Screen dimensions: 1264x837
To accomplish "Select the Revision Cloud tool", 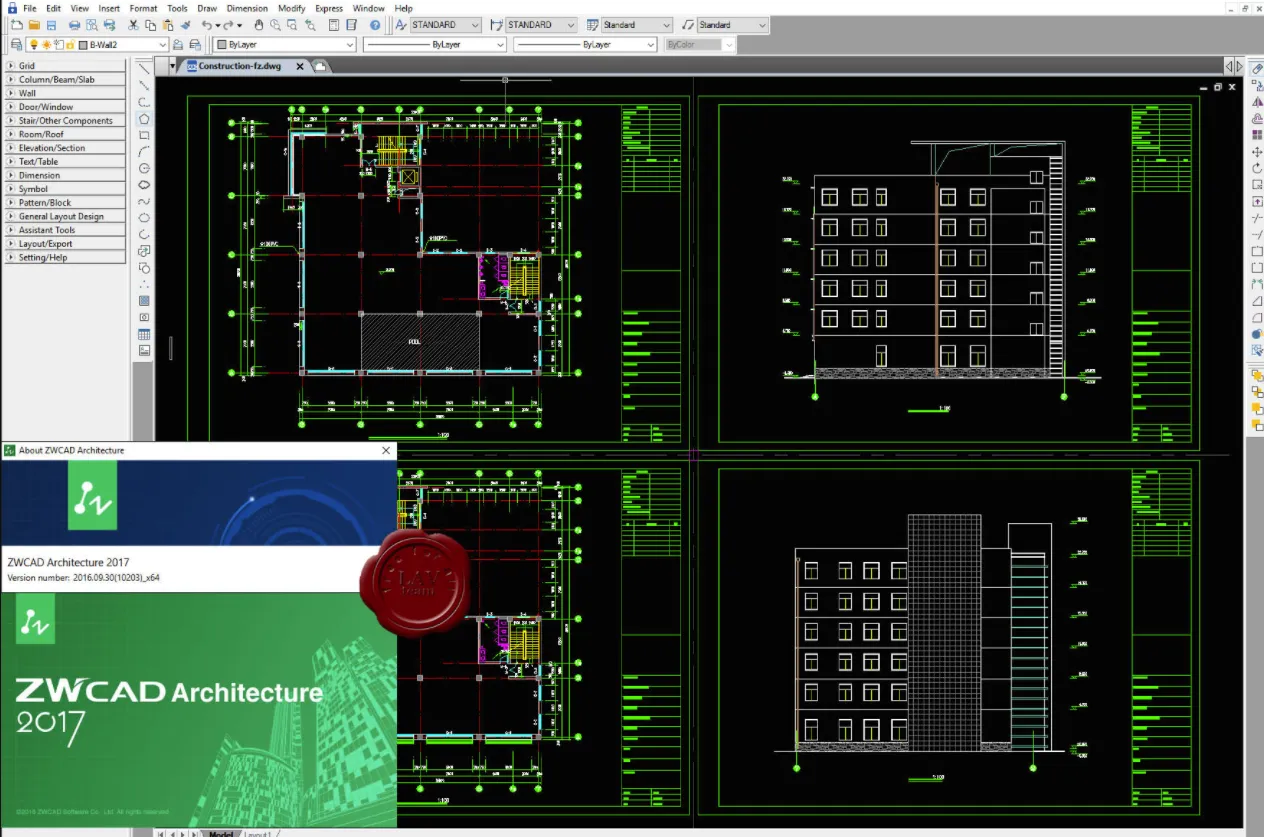I will coord(144,185).
